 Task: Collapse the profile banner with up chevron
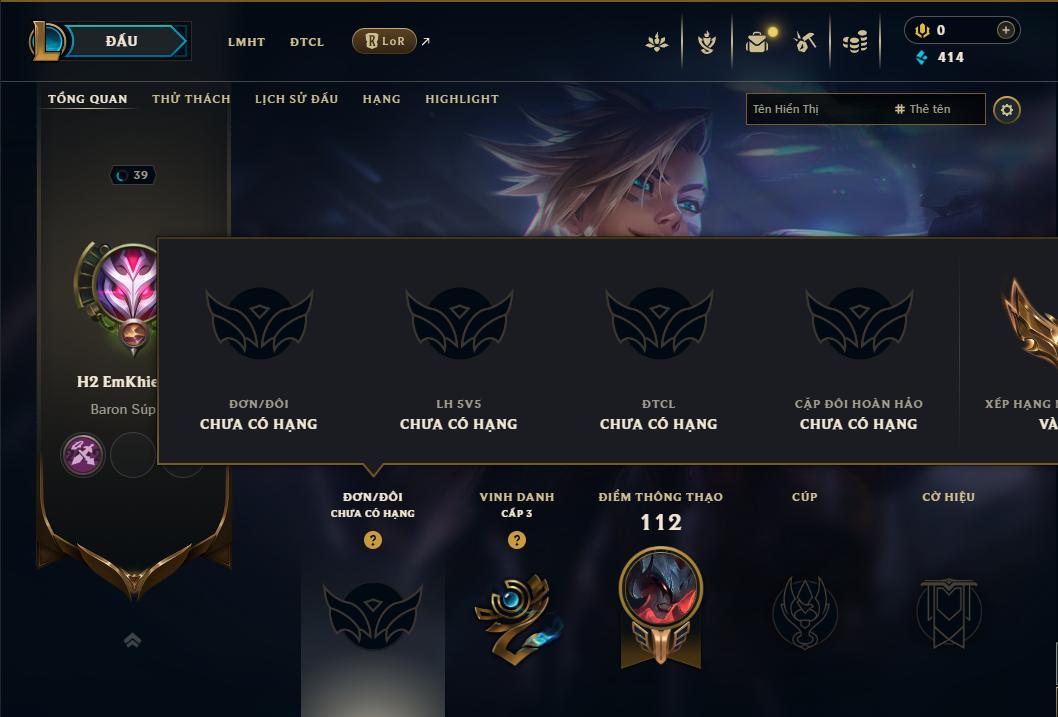click(132, 639)
